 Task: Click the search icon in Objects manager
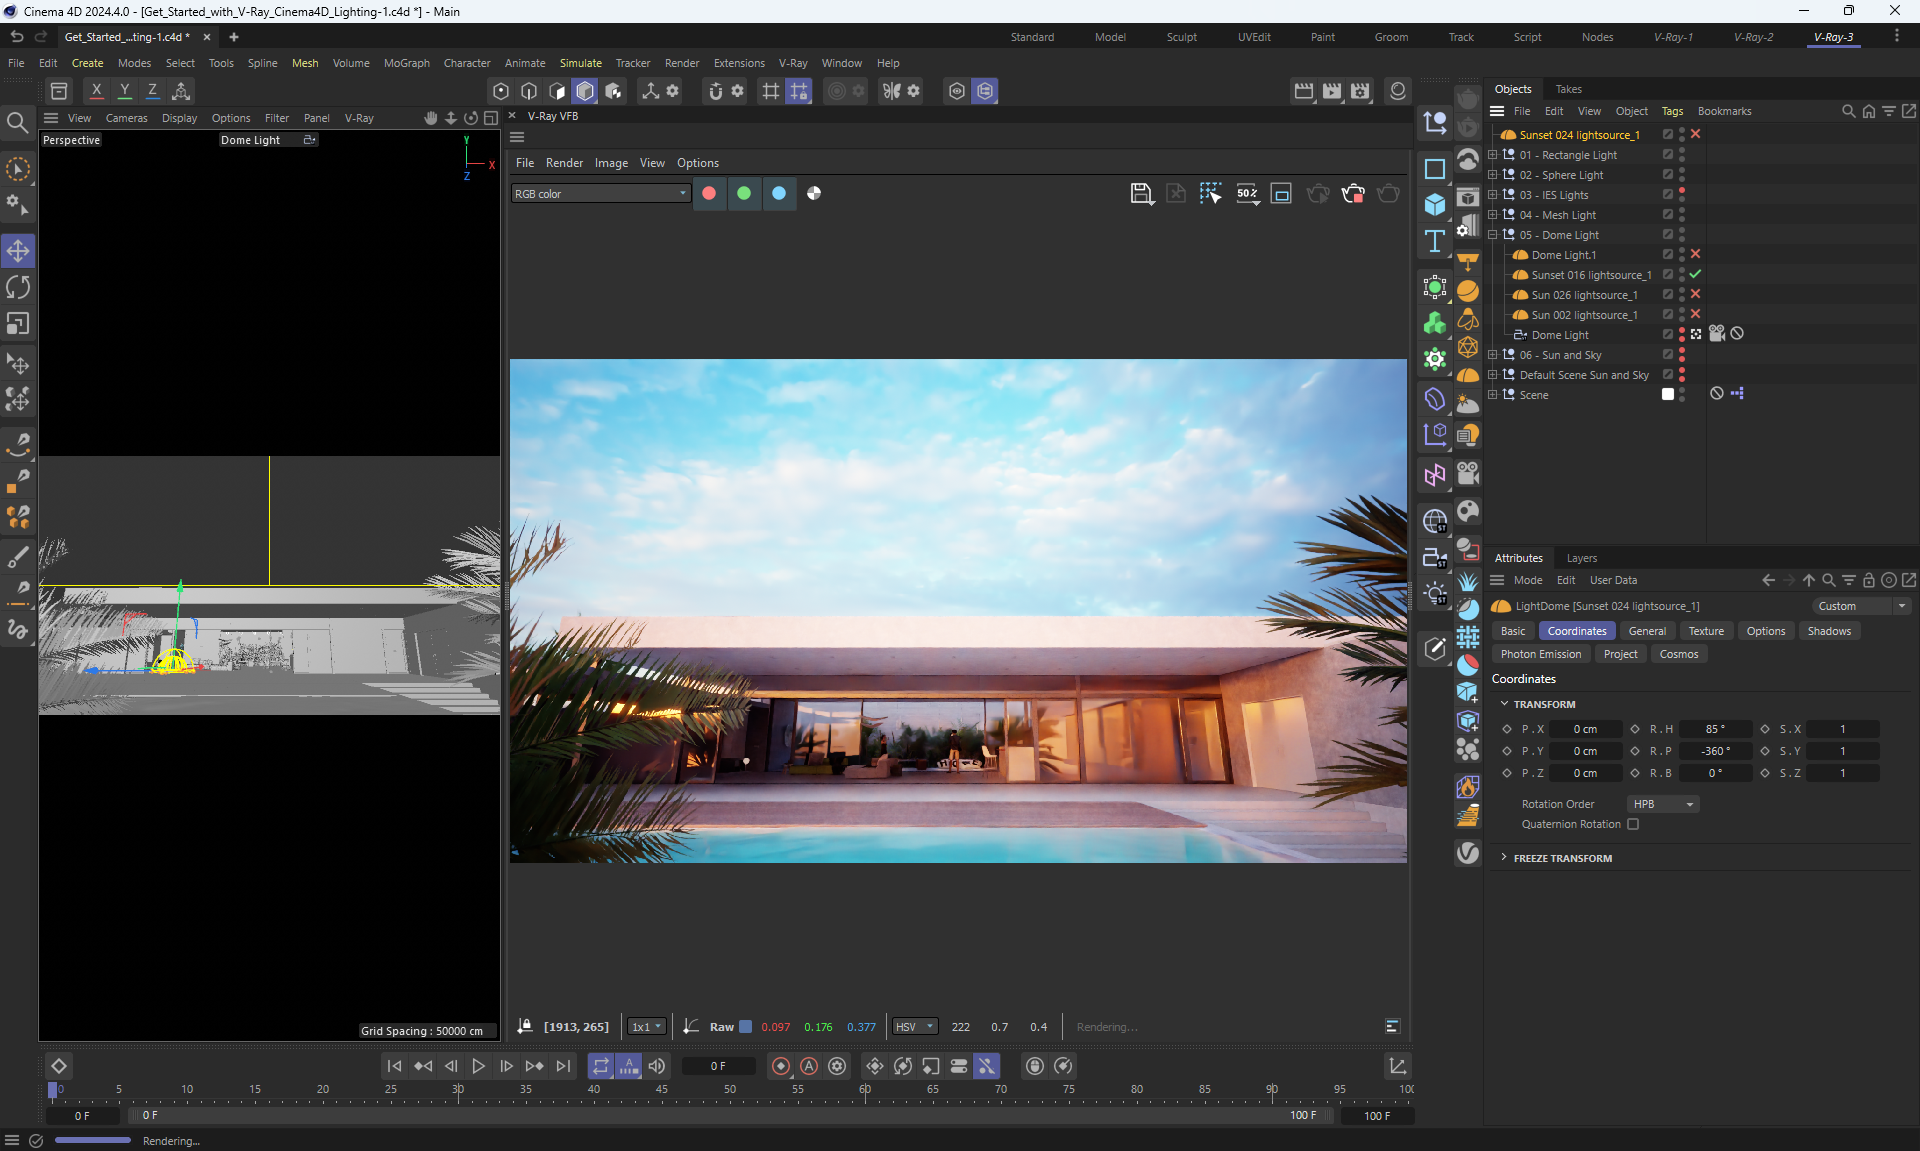coord(1848,111)
